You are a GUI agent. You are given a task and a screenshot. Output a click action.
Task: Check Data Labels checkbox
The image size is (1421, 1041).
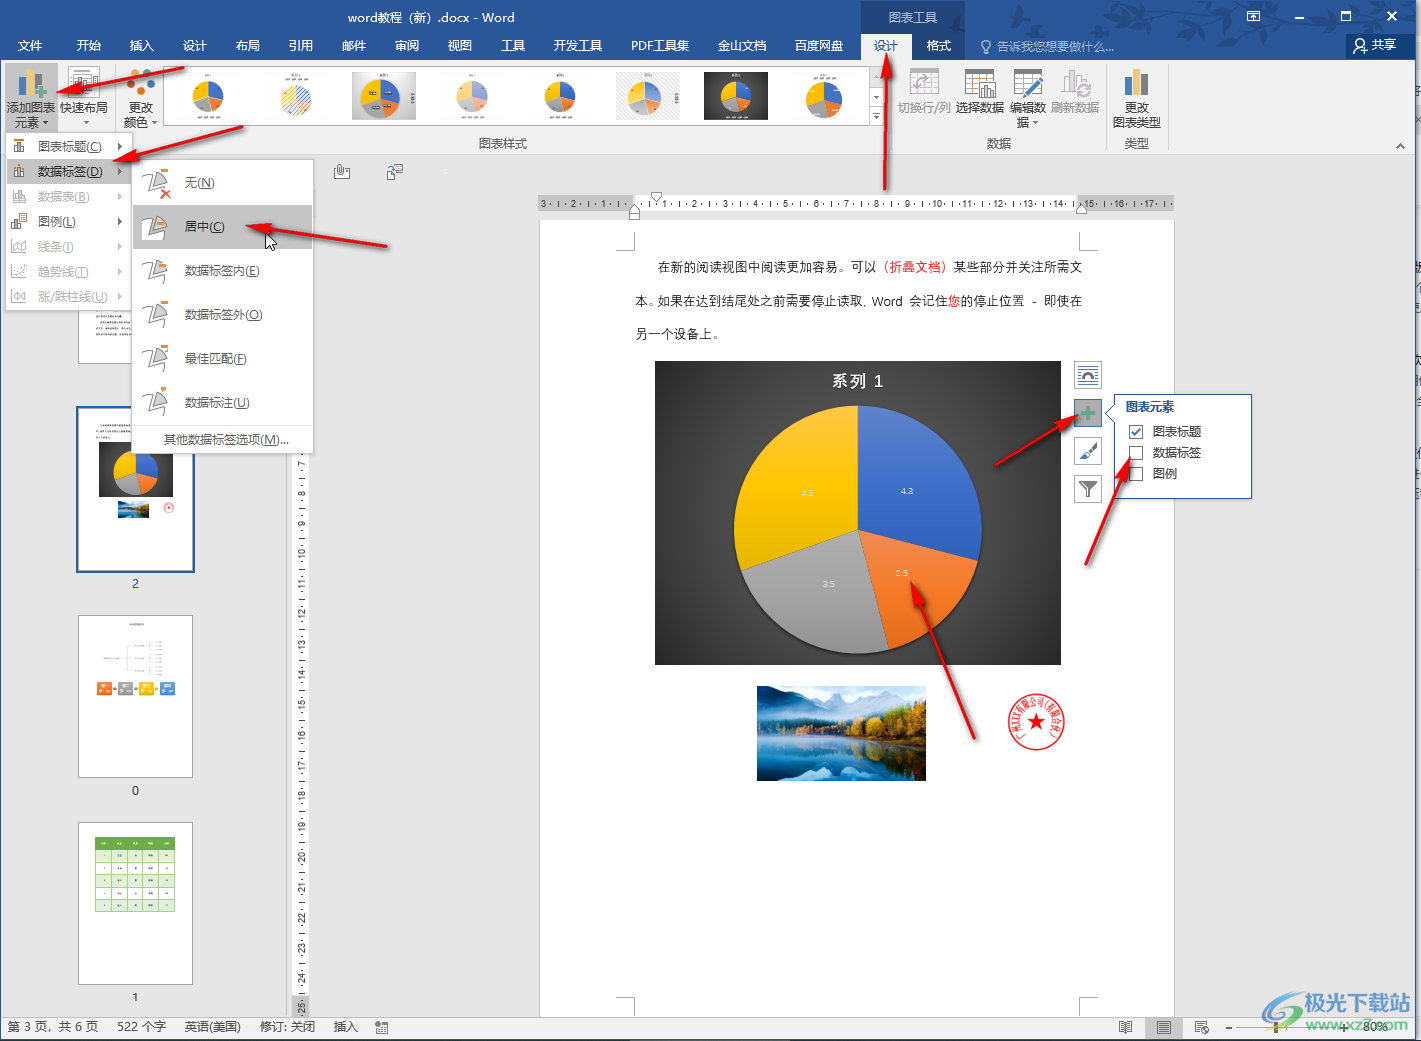click(x=1136, y=453)
